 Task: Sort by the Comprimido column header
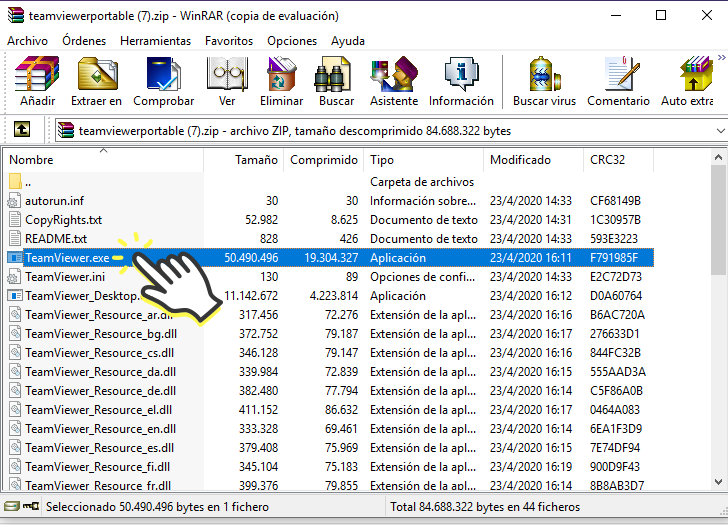pos(324,160)
